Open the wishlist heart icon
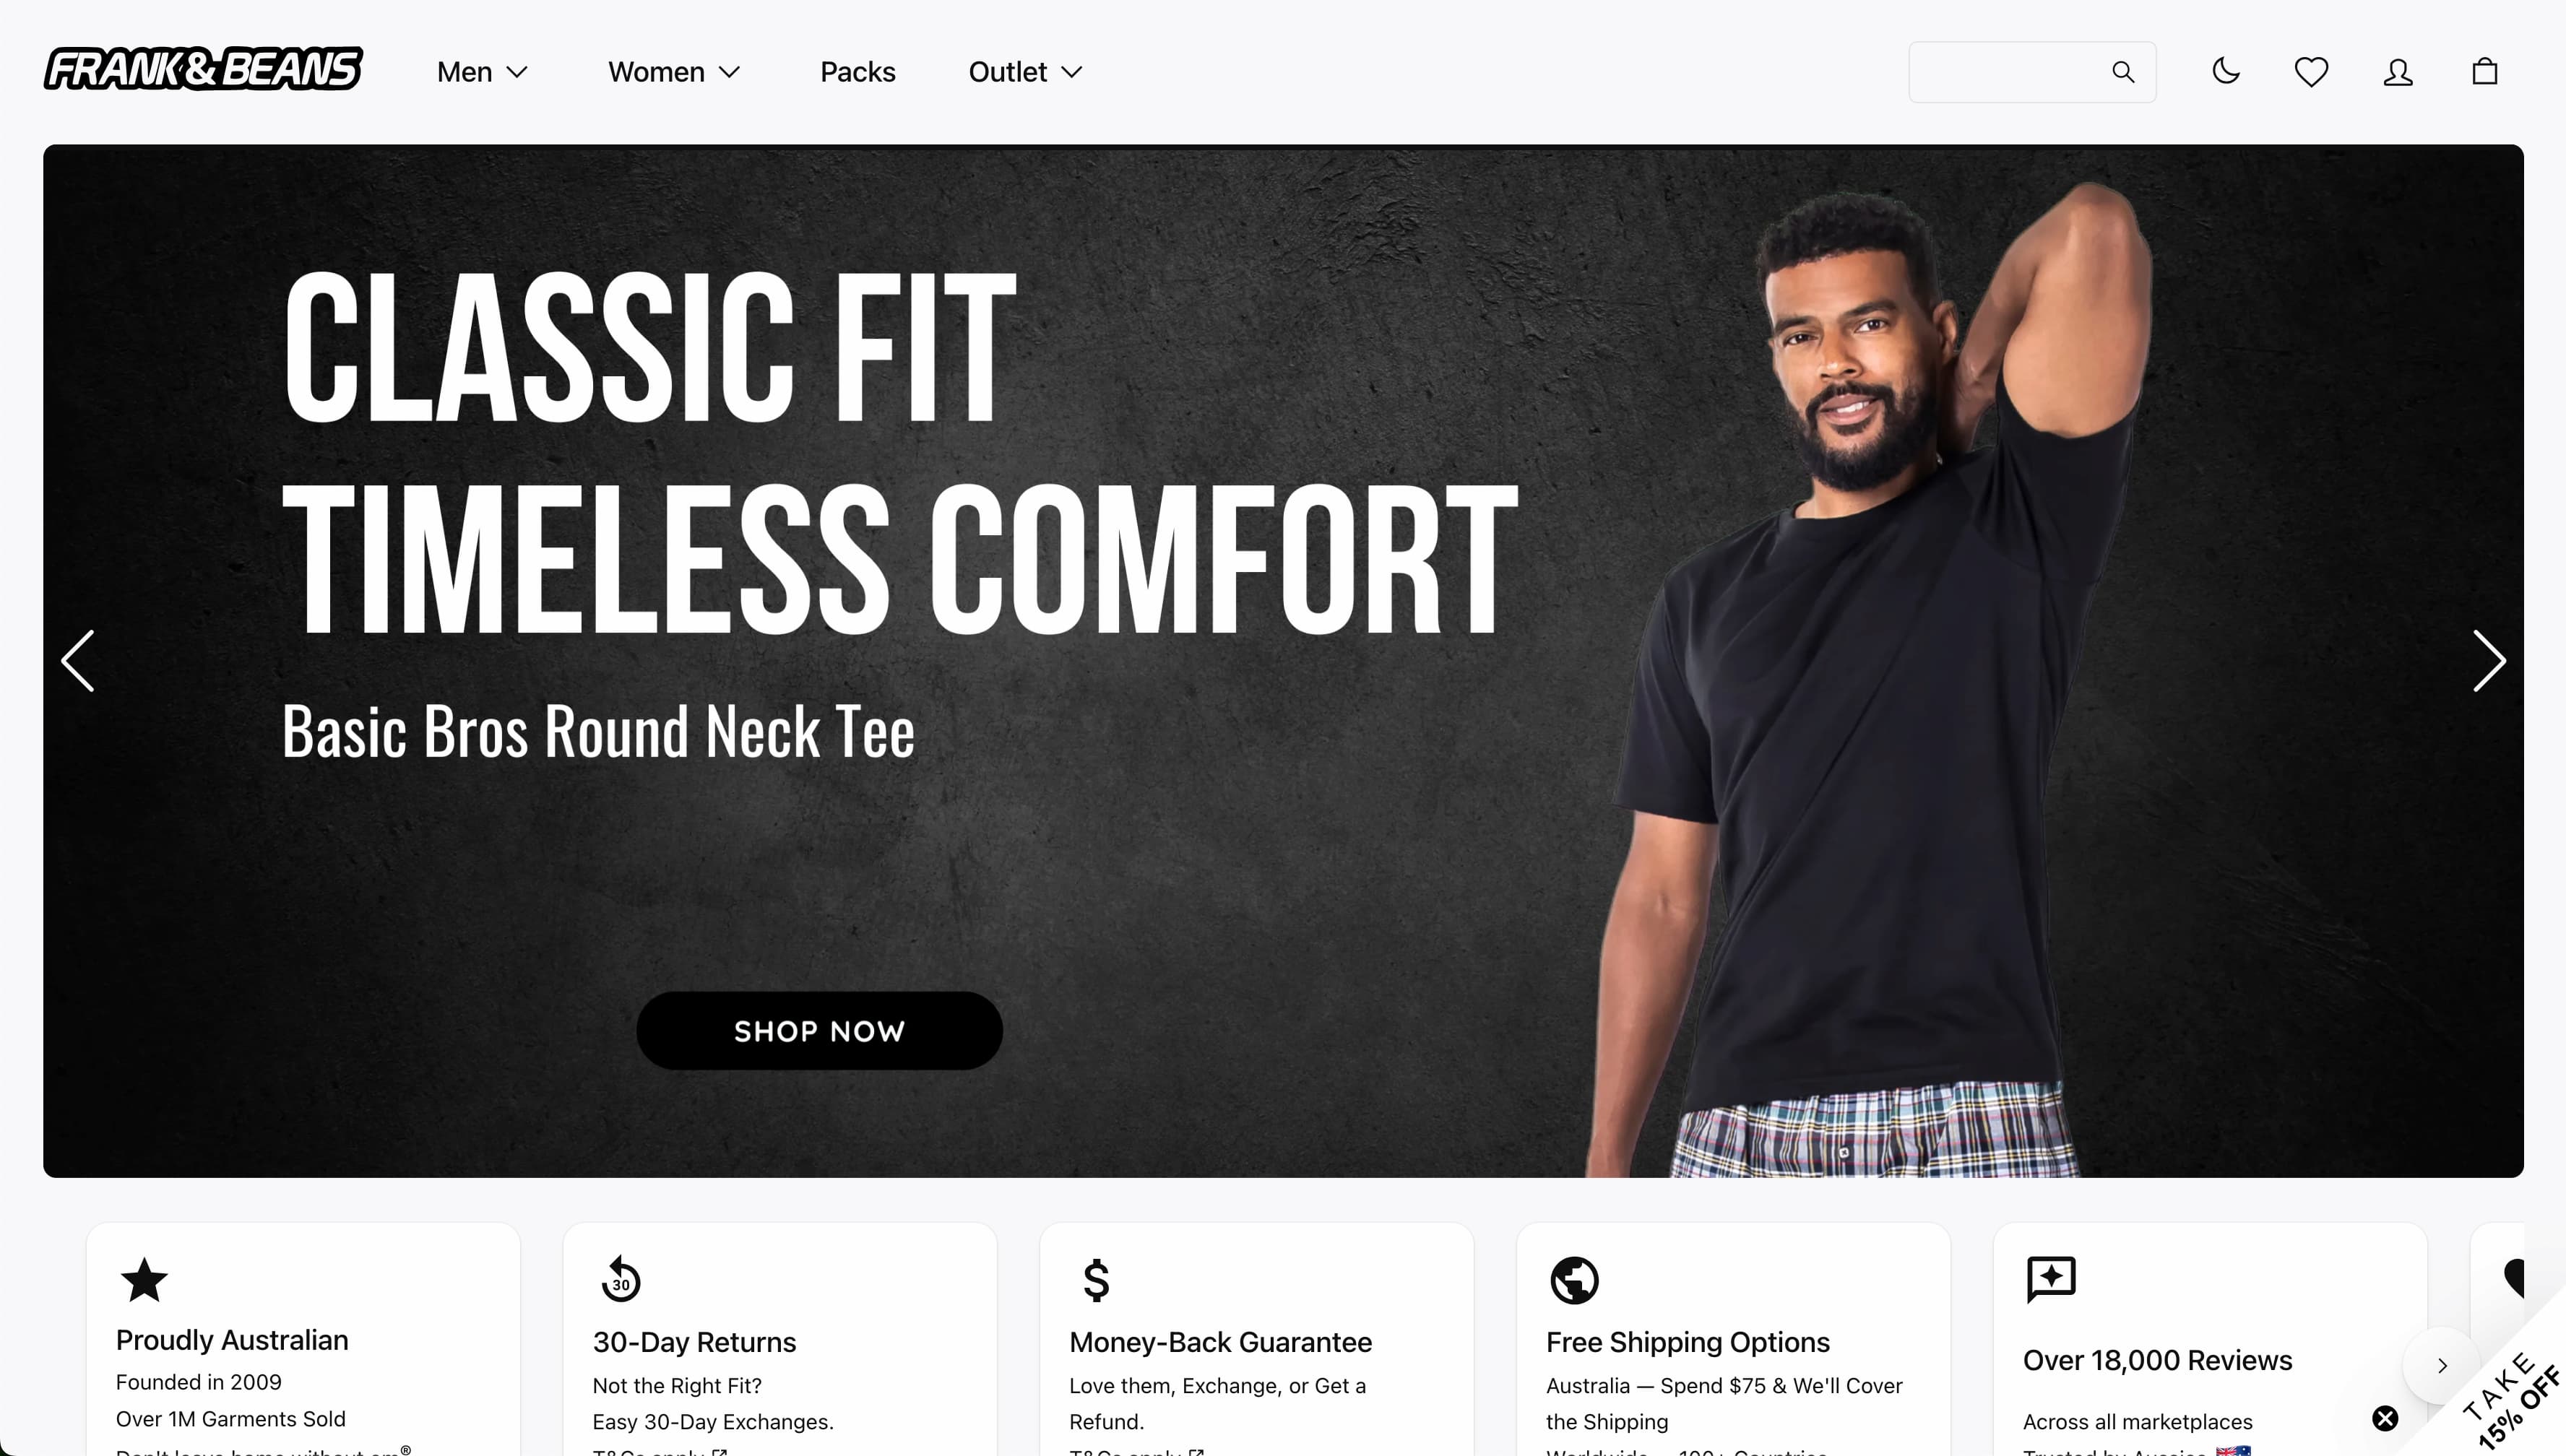This screenshot has width=2566, height=1456. (x=2311, y=71)
